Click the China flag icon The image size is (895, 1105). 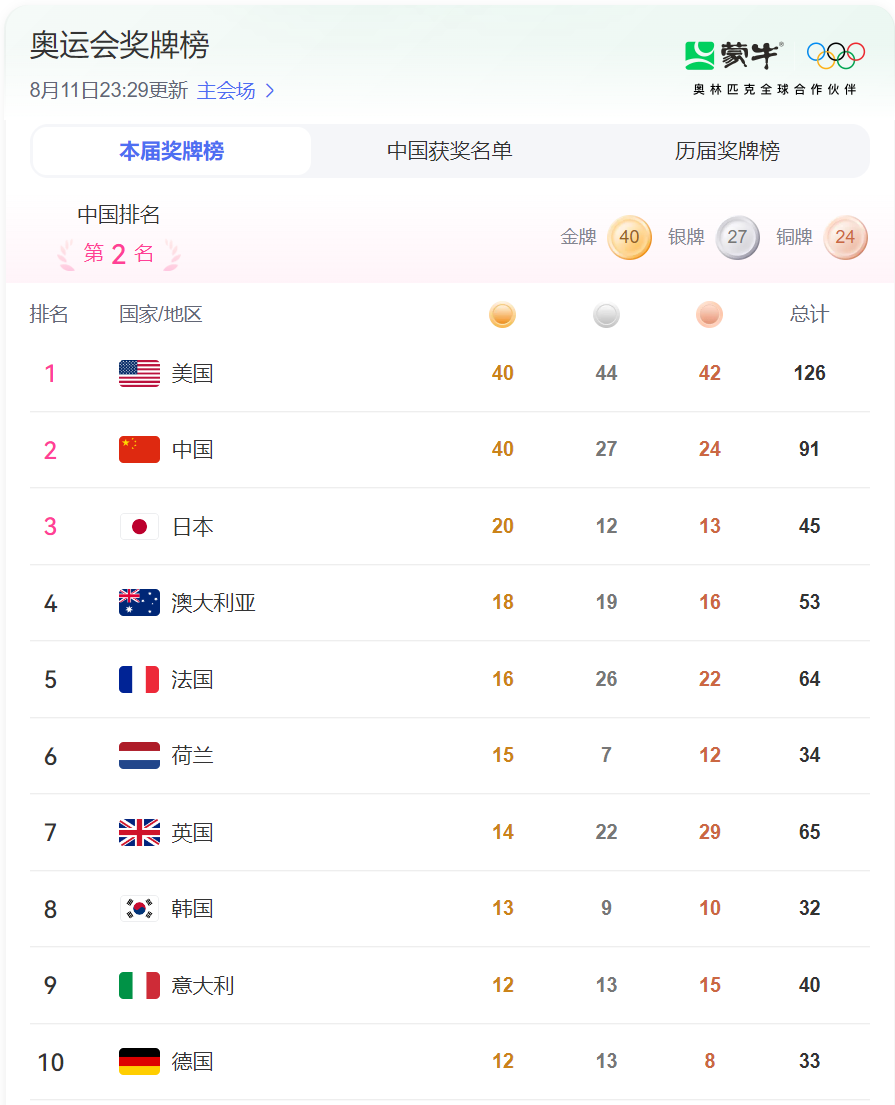coord(139,450)
